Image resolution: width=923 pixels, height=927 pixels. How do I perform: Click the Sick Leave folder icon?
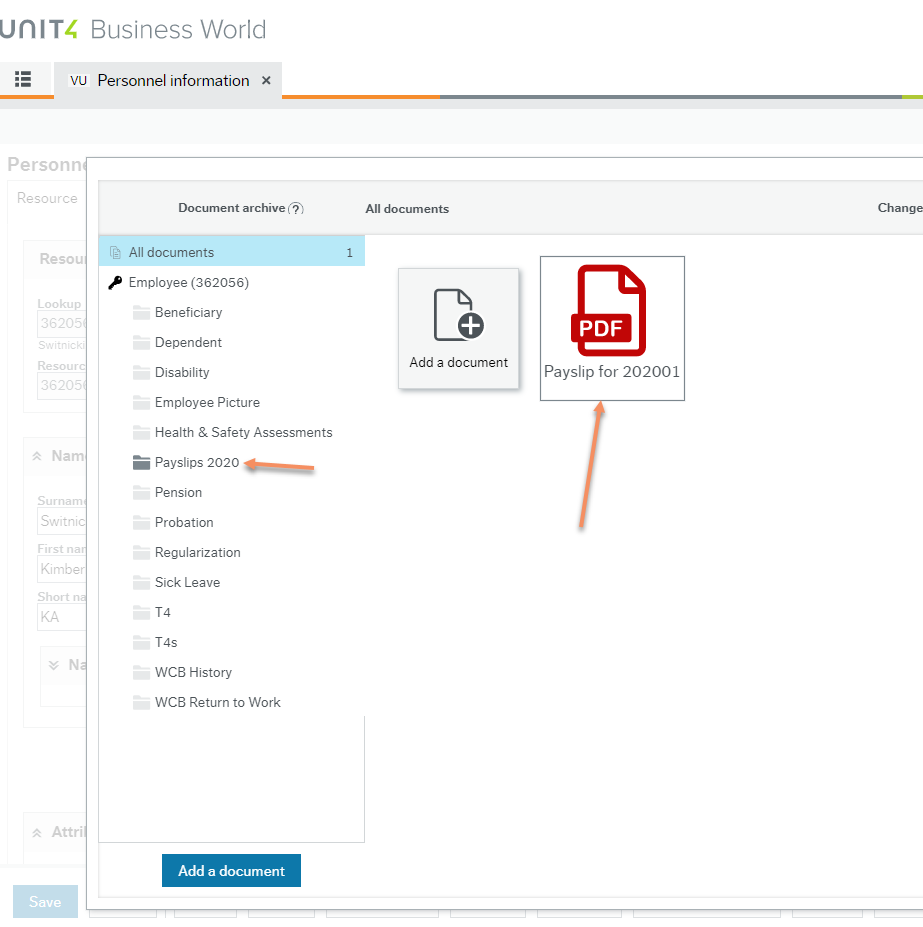[x=141, y=582]
